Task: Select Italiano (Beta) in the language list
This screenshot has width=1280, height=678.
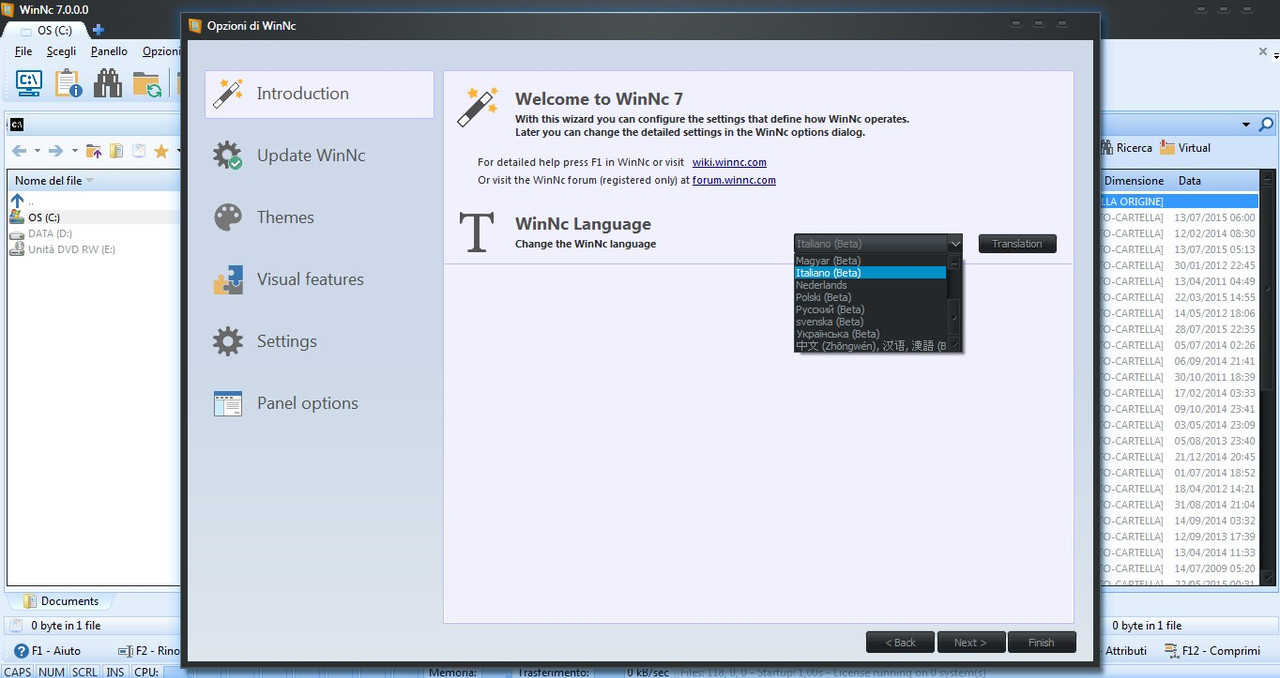Action: (x=870, y=273)
